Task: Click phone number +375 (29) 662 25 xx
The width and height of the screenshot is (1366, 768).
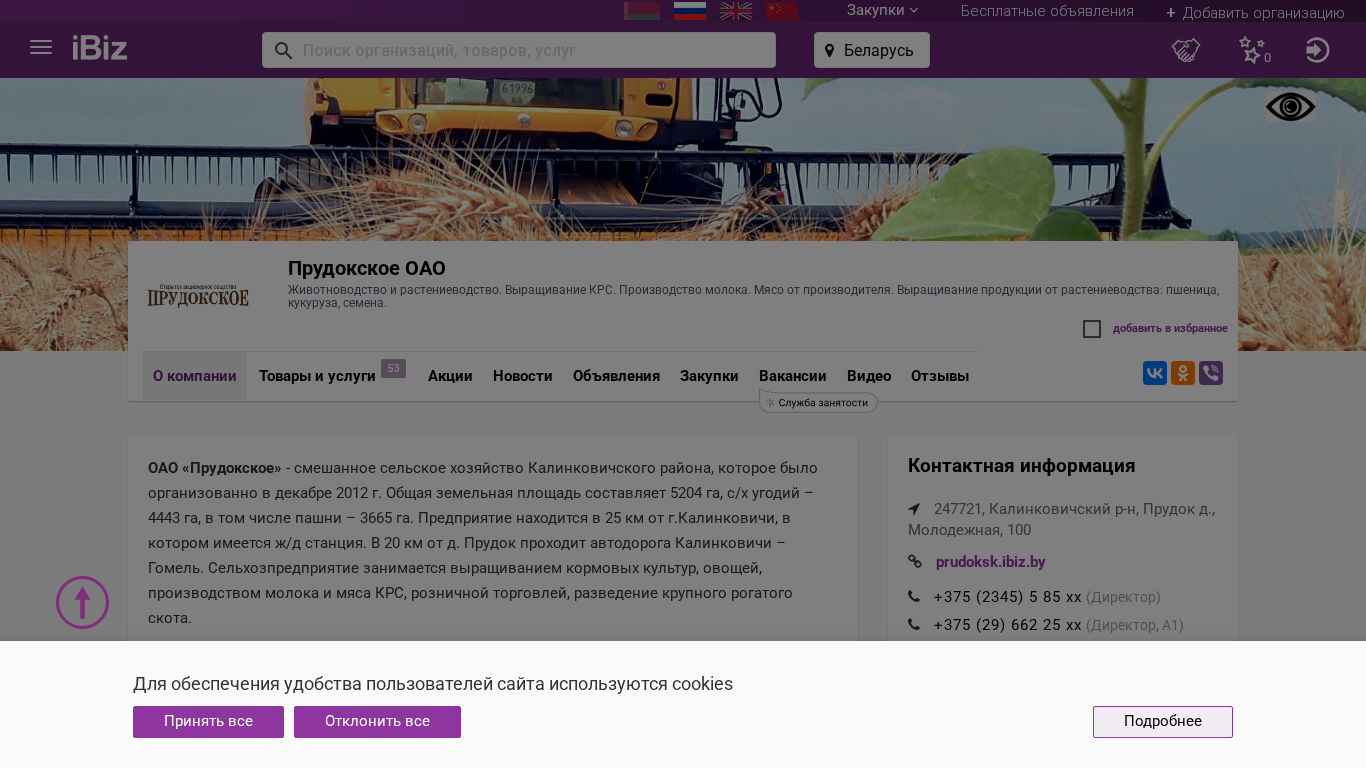Action: pos(1007,625)
